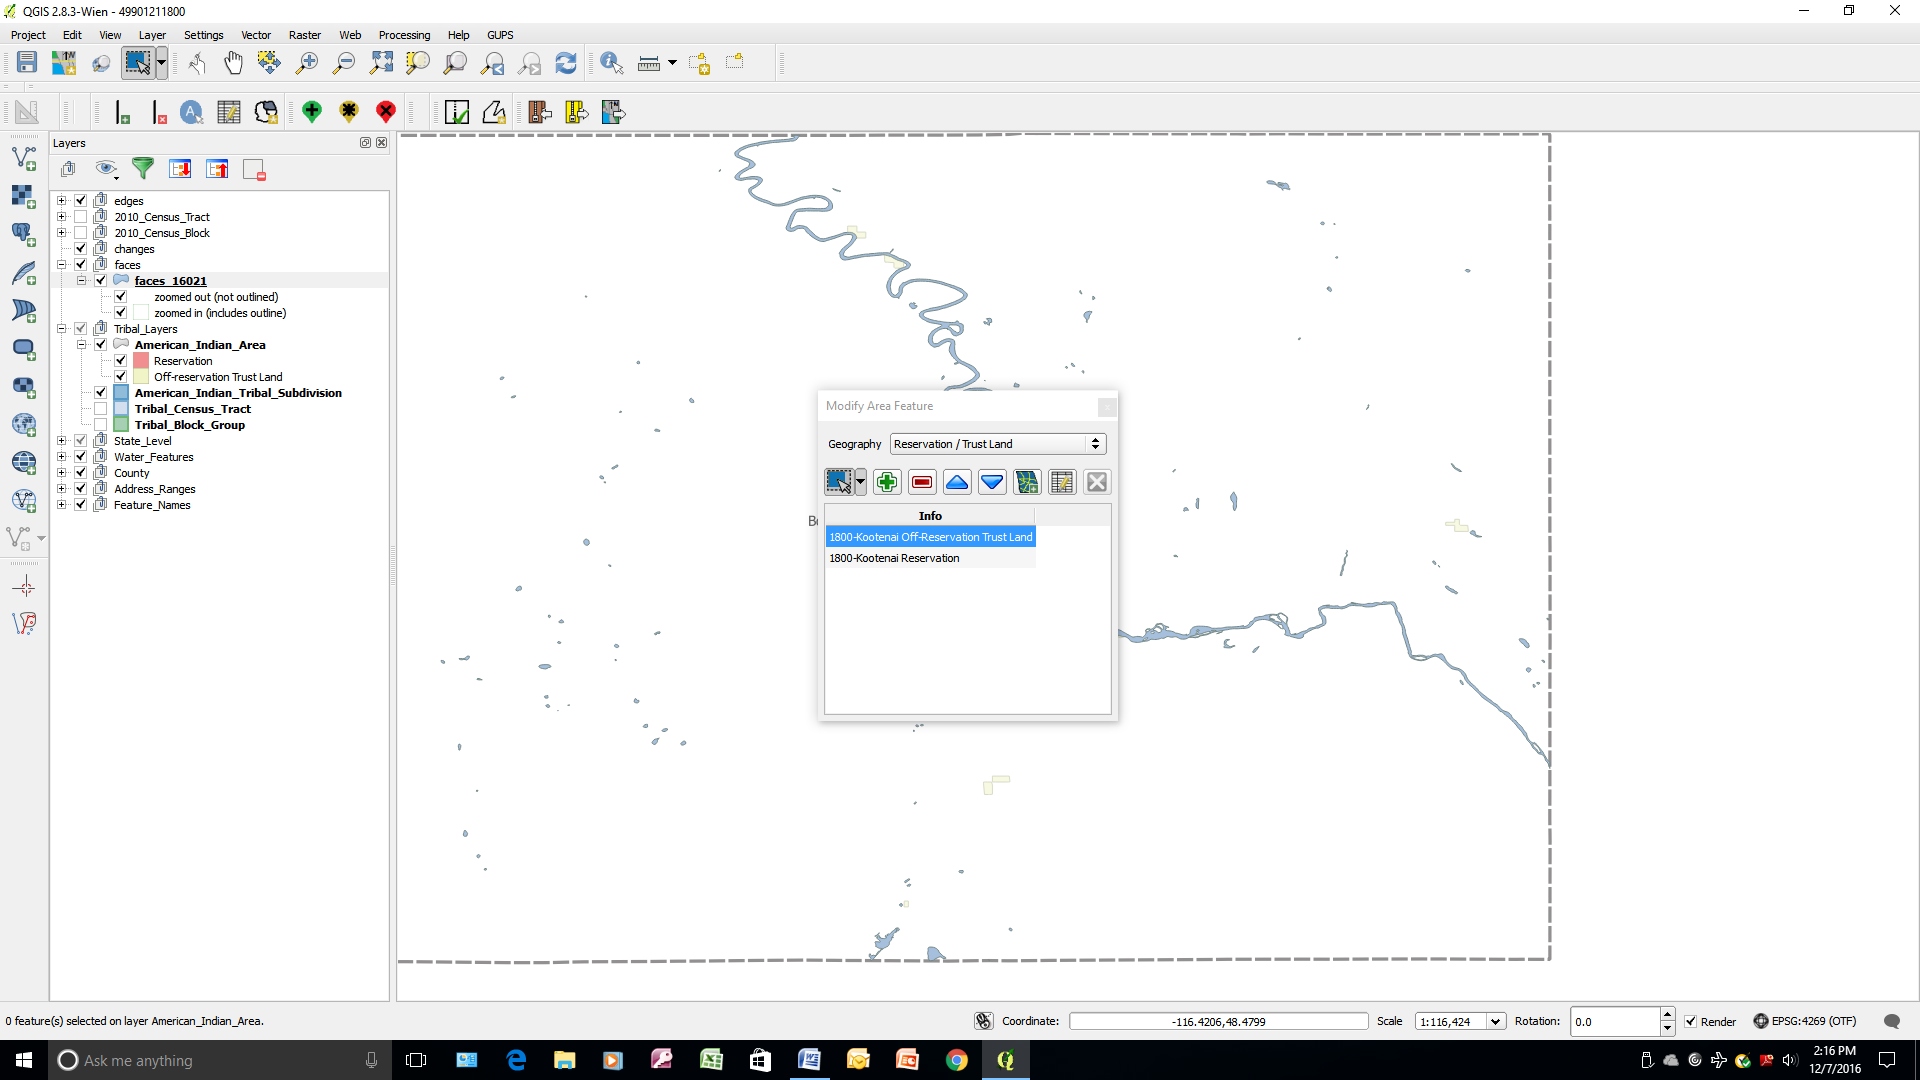Viewport: 1920px width, 1080px height.
Task: Select 1800-Kootenai Off-Reservation Trust Land item
Action: coord(930,537)
